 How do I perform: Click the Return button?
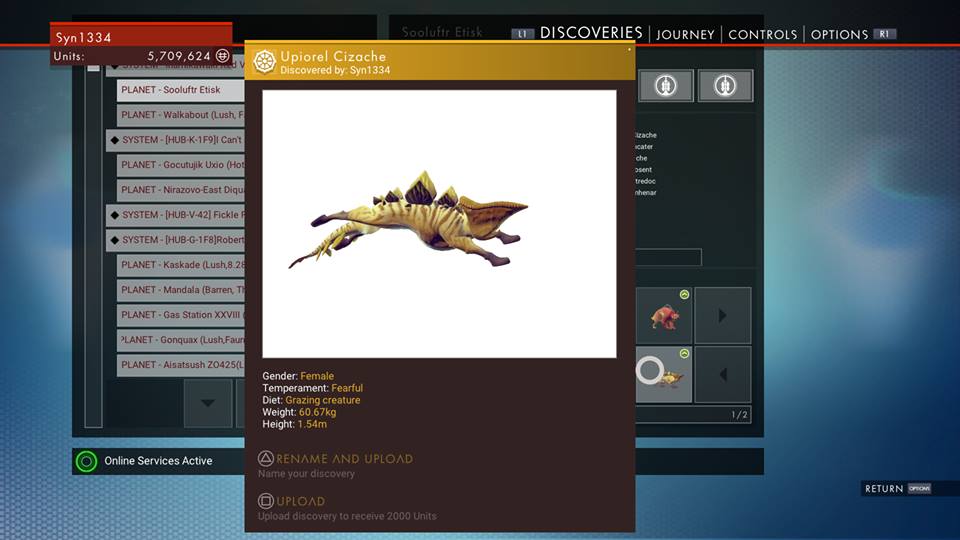(x=883, y=489)
